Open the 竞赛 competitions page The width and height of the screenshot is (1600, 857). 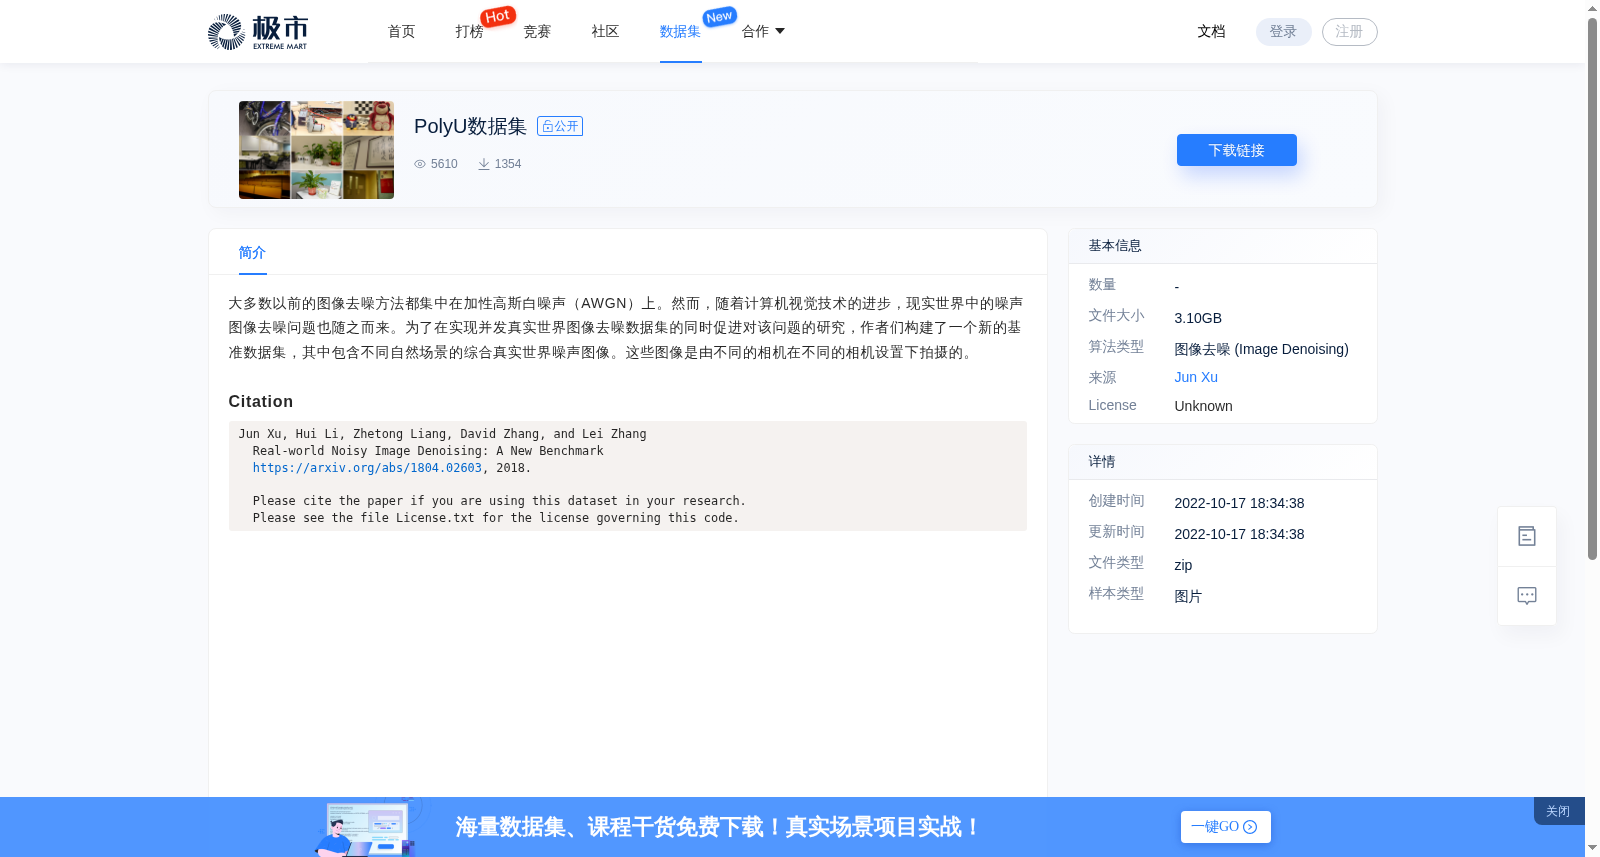click(538, 32)
